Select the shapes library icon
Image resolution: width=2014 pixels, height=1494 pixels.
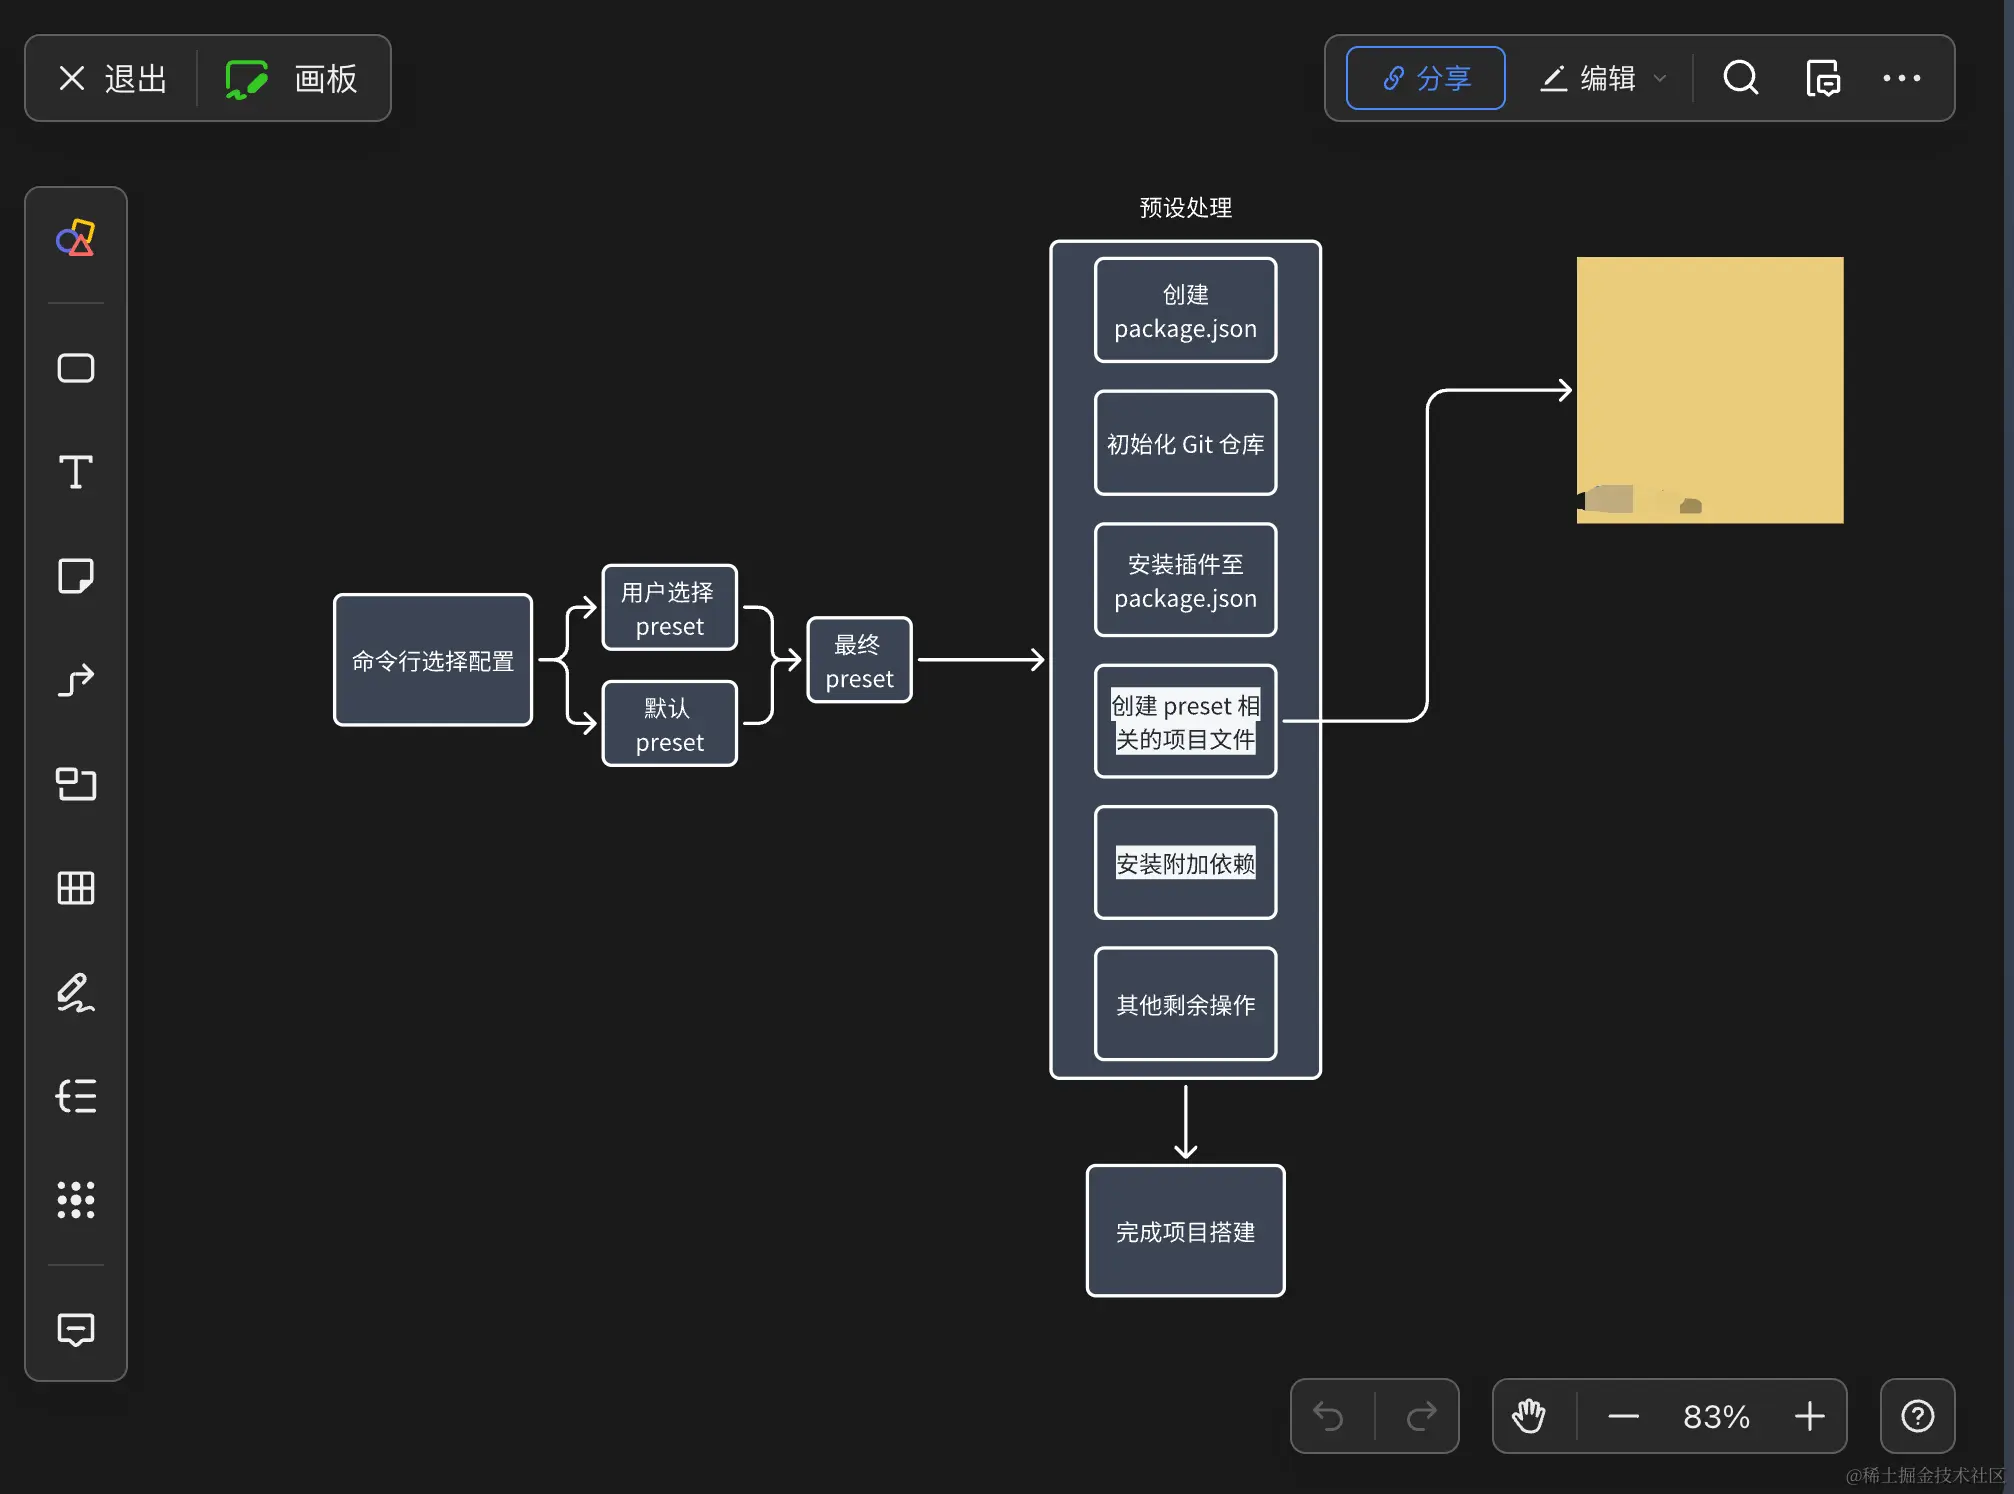75,239
